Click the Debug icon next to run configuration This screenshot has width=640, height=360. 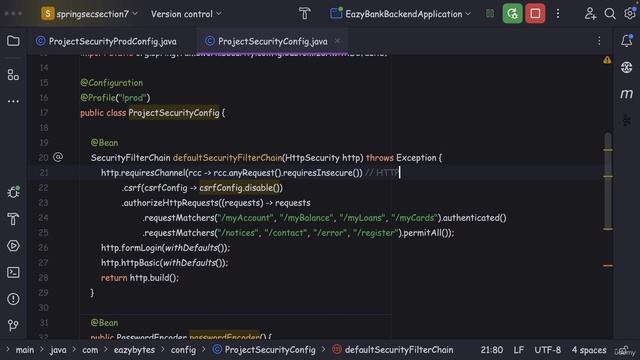click(490, 14)
